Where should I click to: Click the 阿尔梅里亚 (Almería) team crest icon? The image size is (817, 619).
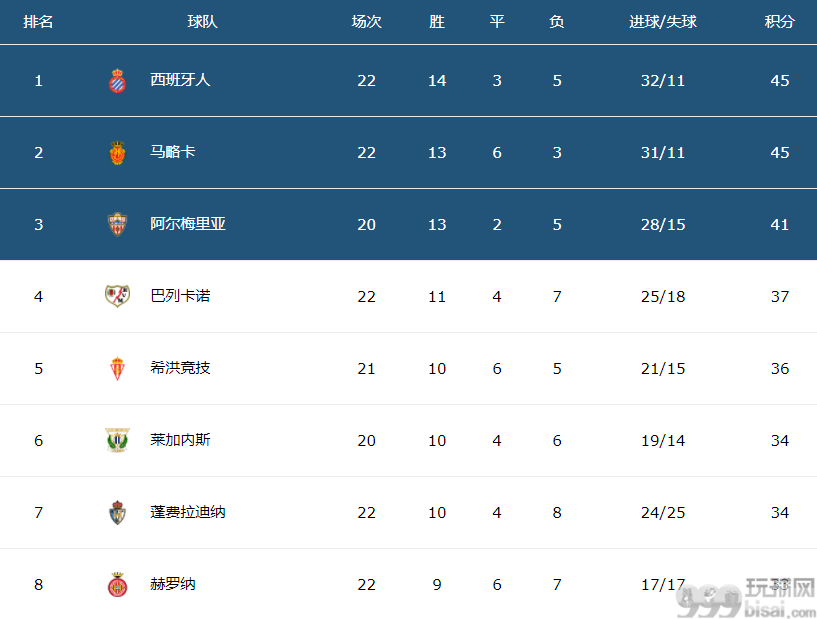(x=117, y=224)
